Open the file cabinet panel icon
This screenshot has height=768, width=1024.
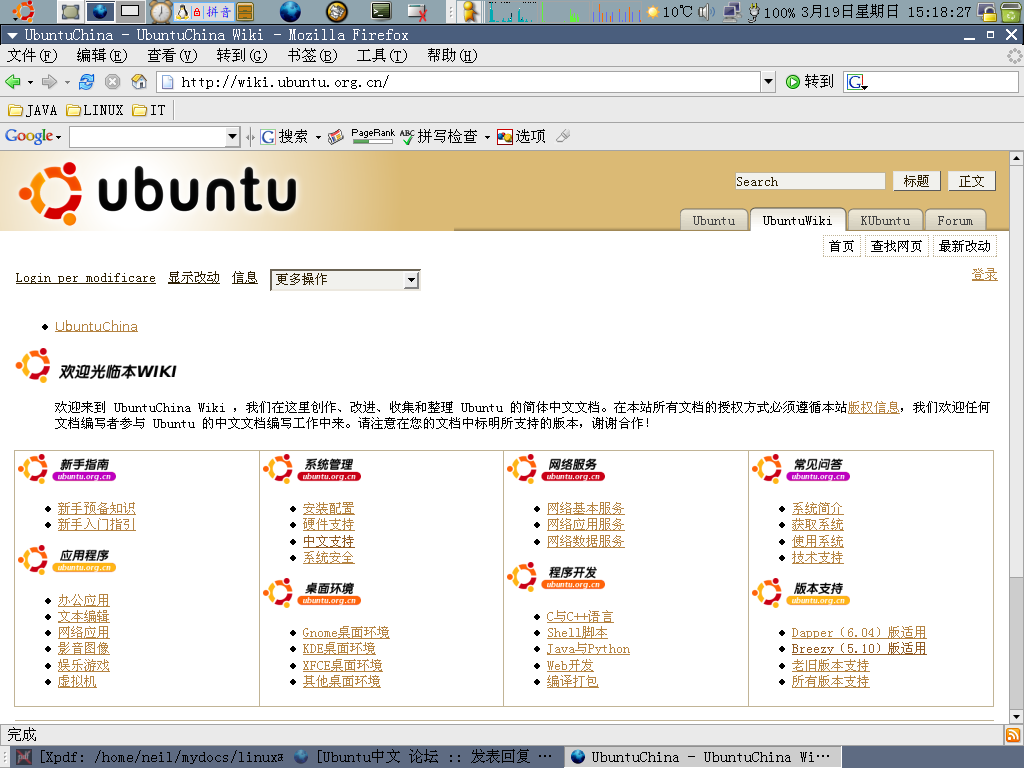[x=246, y=11]
